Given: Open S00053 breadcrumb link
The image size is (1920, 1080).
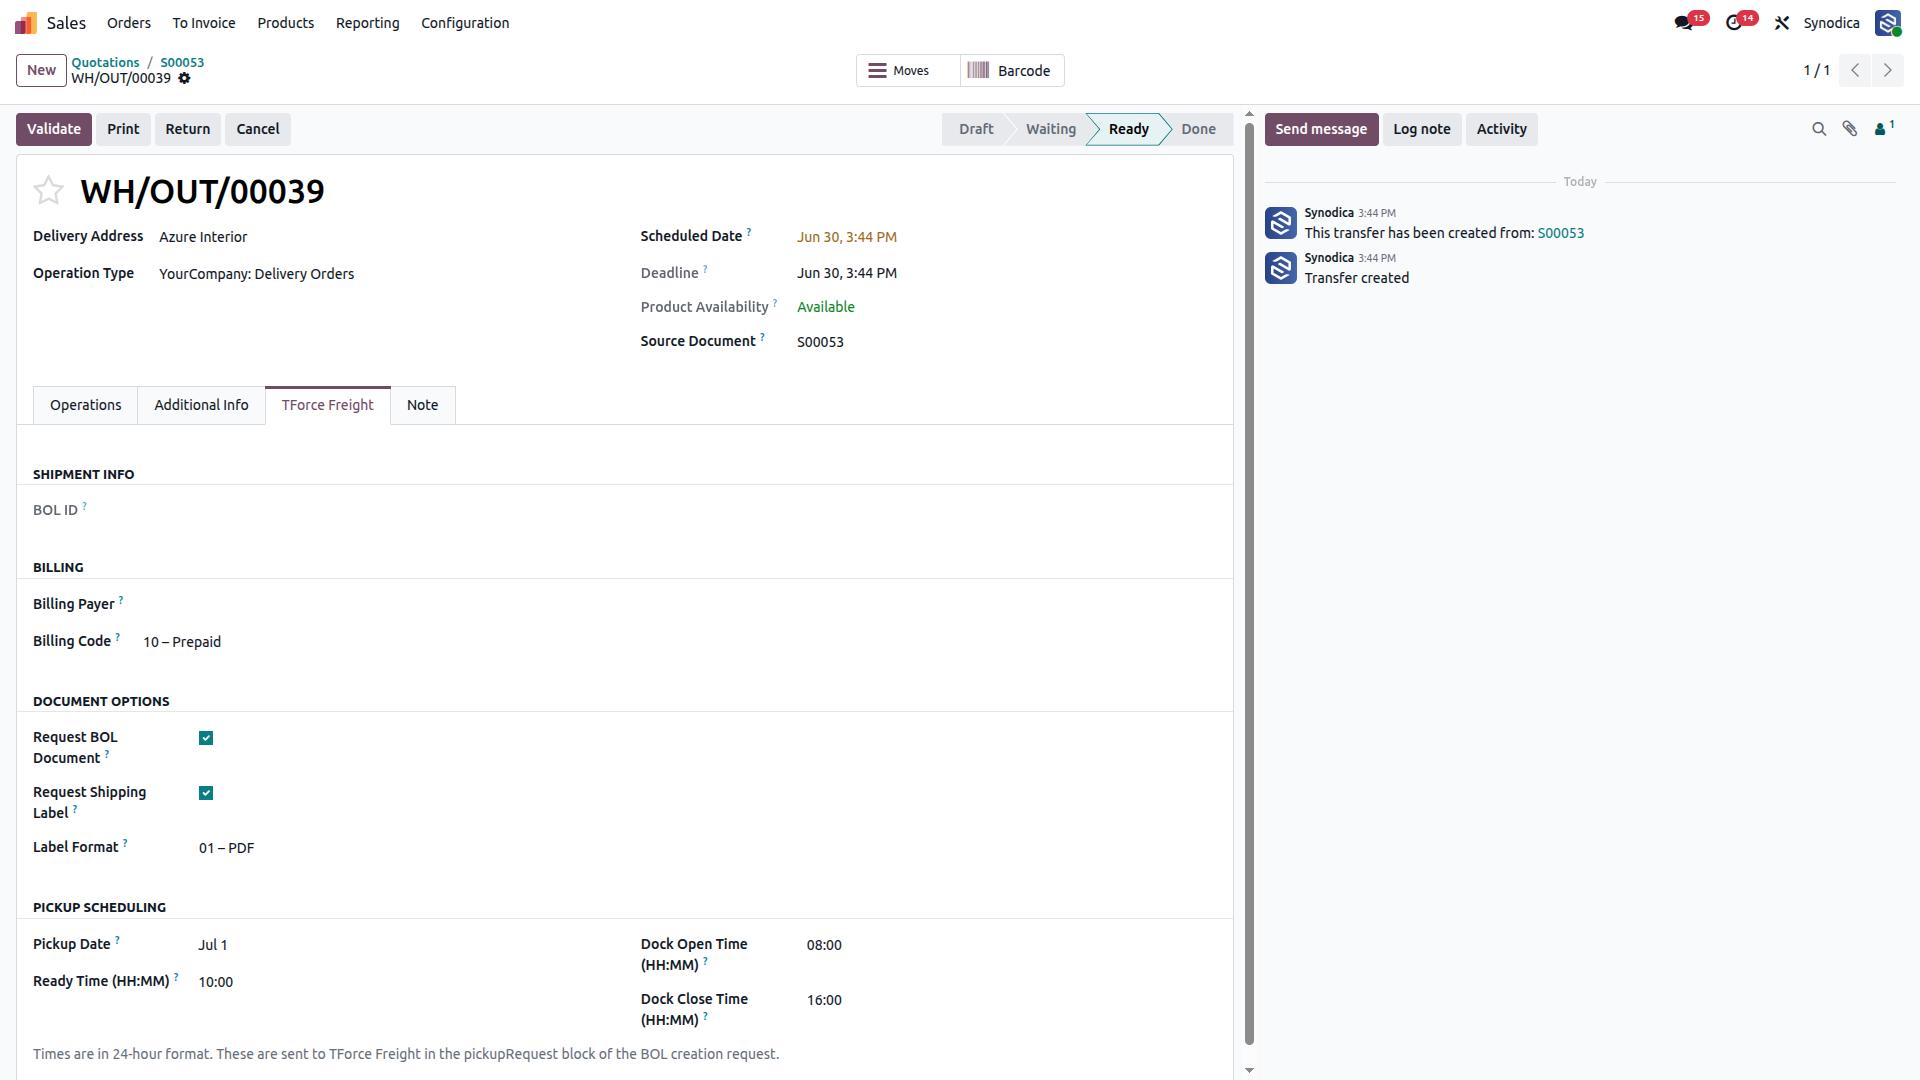Looking at the screenshot, I should pos(182,62).
